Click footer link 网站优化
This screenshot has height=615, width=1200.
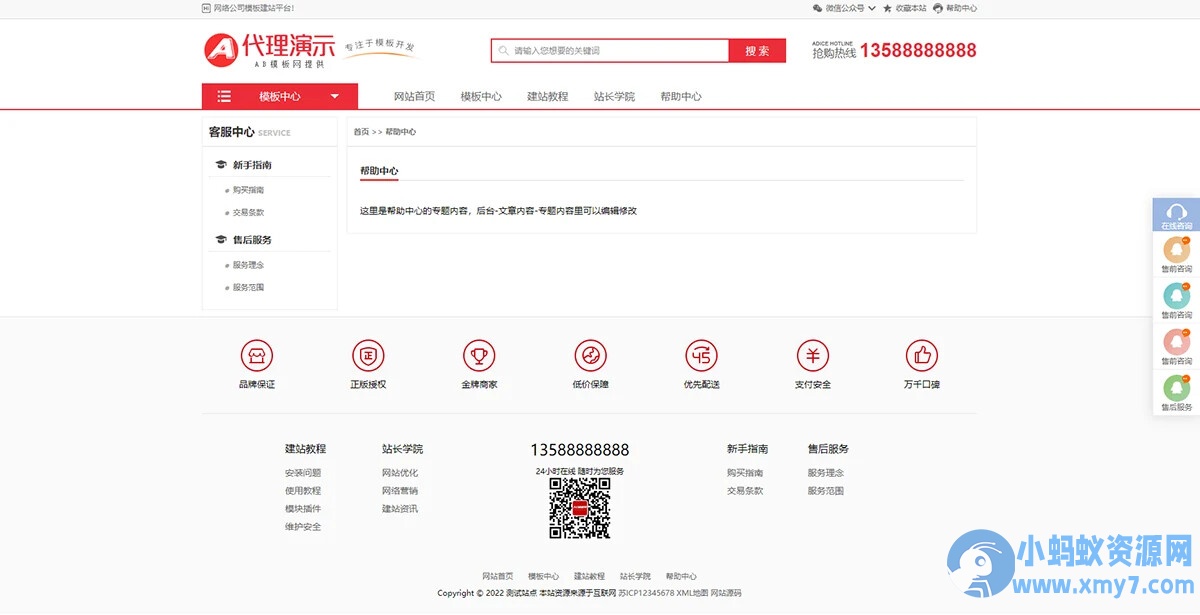pos(400,473)
